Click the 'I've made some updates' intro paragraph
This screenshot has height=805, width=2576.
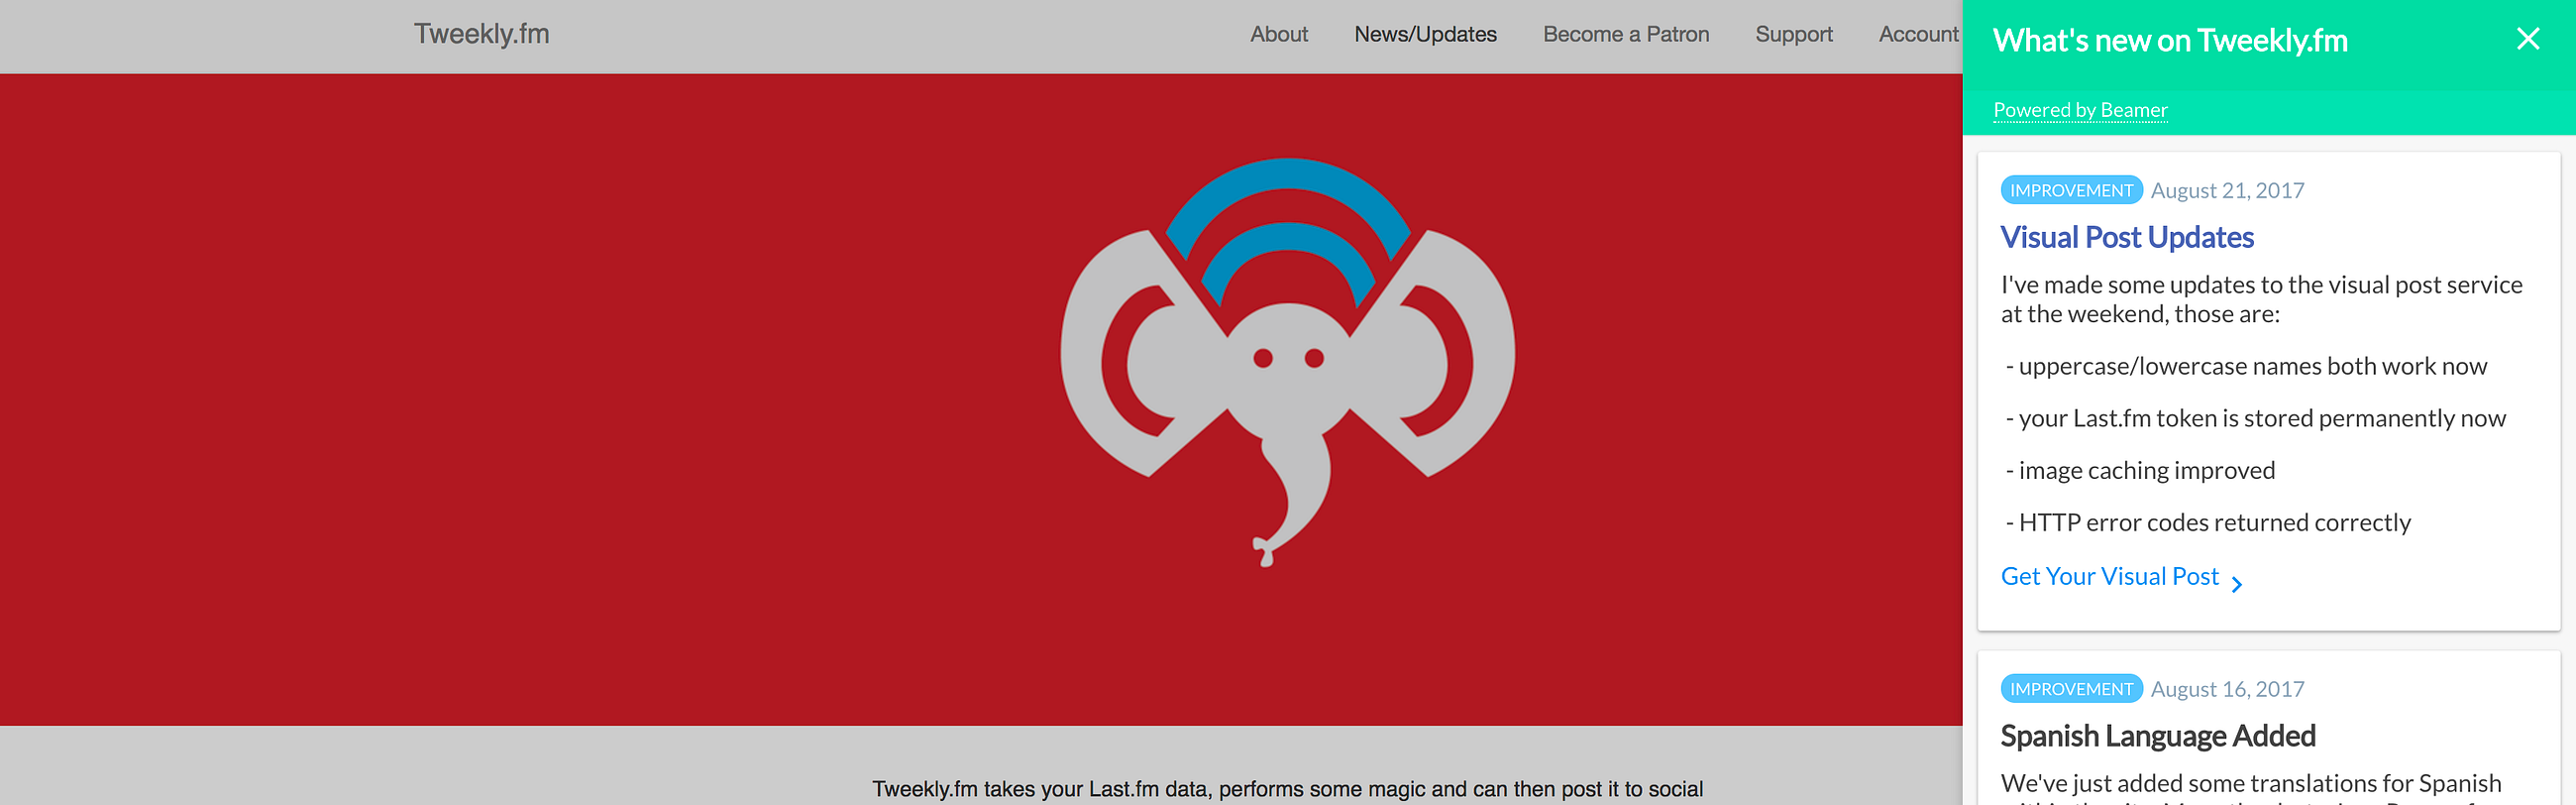click(2261, 299)
